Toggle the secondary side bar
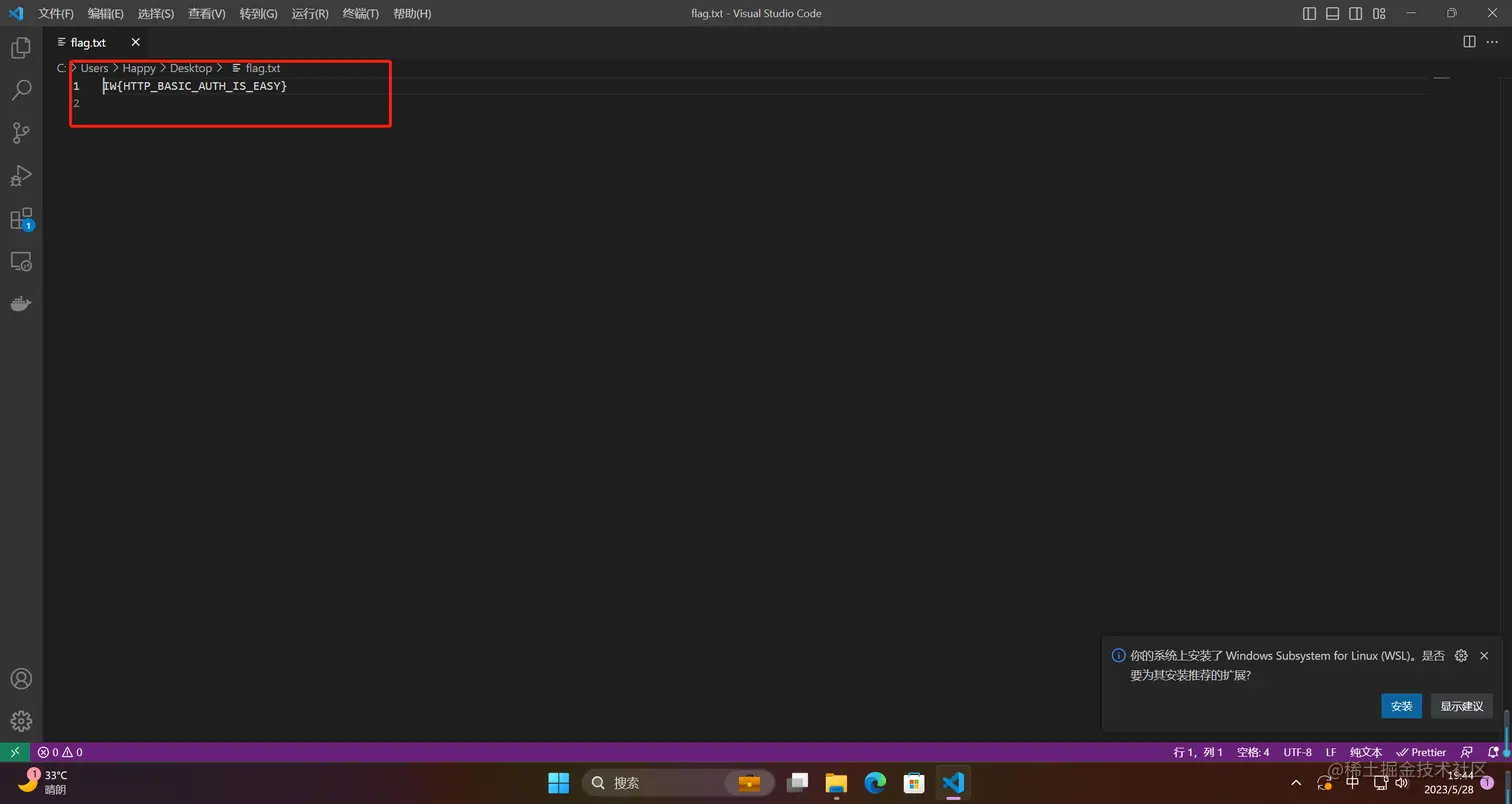 point(1356,13)
